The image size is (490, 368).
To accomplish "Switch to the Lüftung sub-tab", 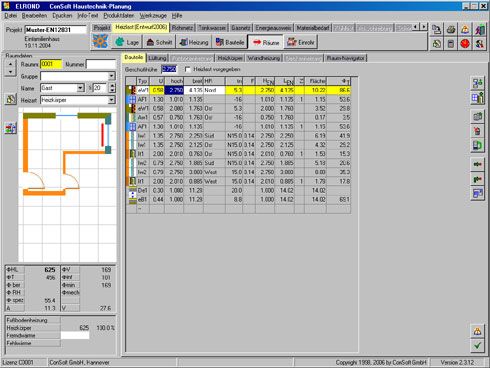I will (157, 58).
